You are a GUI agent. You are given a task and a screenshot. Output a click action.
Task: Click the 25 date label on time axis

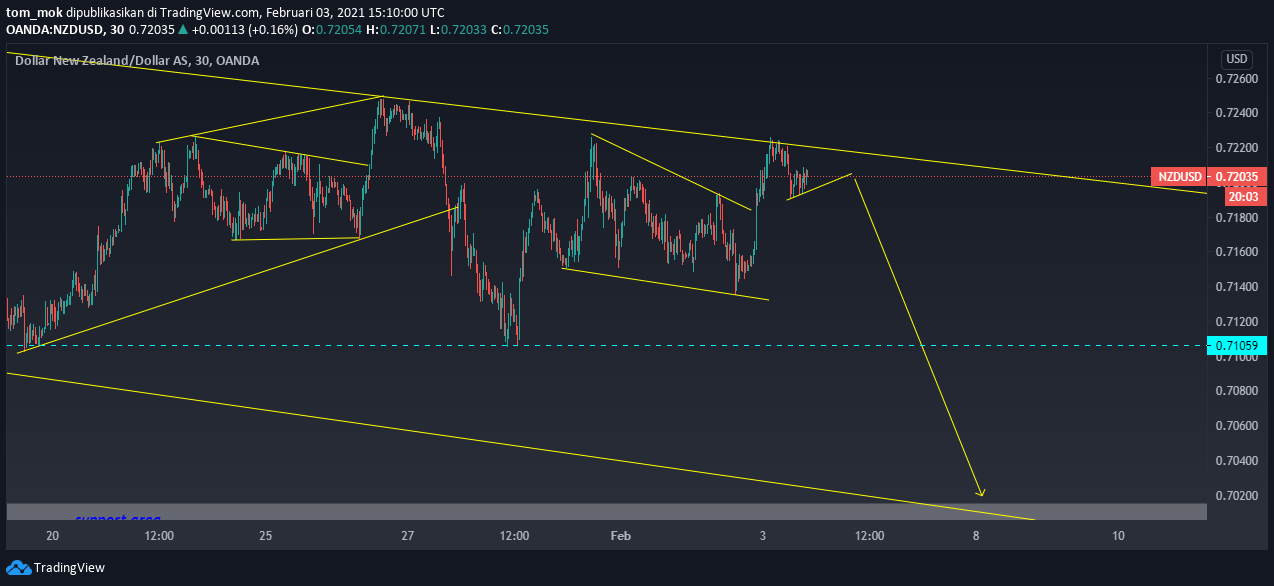[x=266, y=536]
